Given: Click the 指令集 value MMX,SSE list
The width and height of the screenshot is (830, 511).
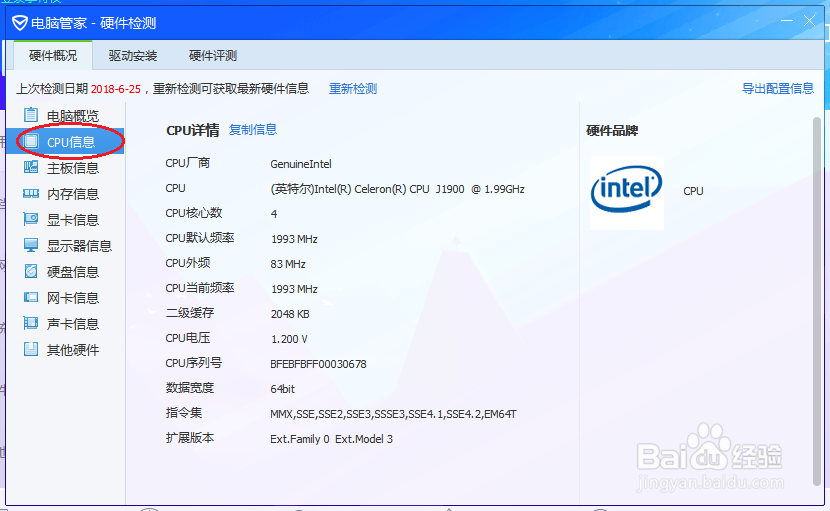Looking at the screenshot, I should [x=393, y=414].
